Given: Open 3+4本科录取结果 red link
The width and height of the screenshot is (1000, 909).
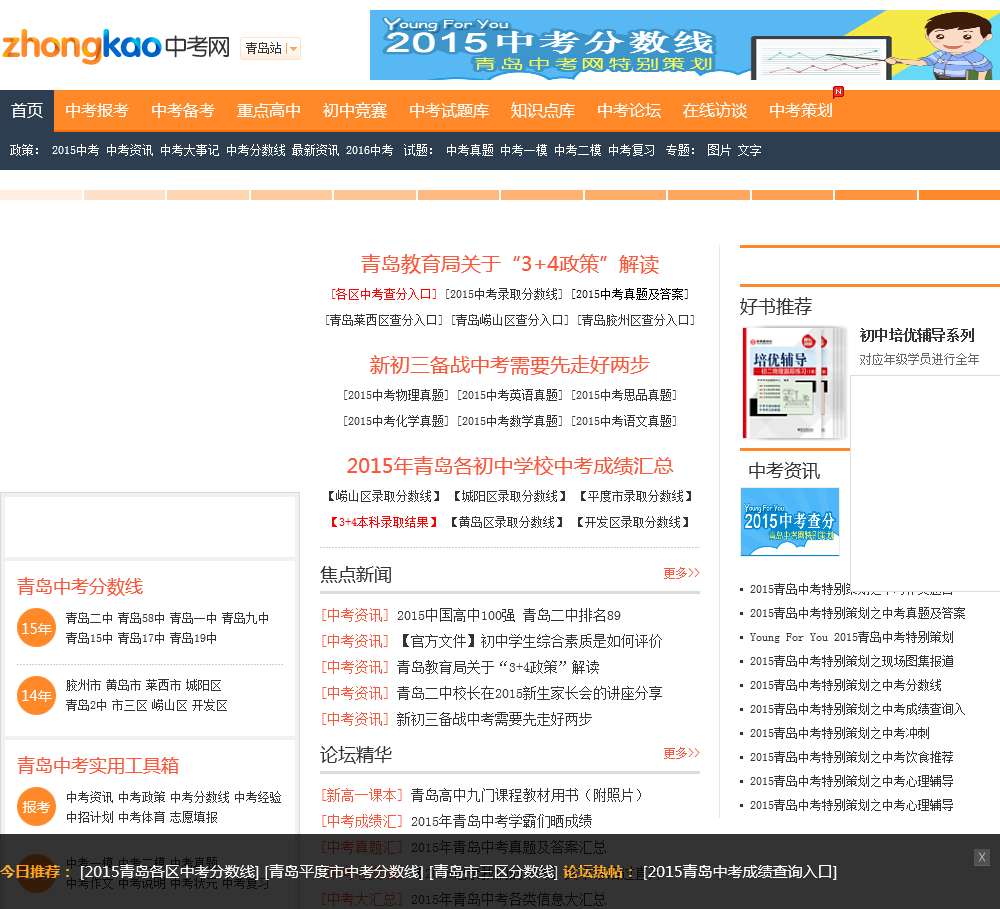Looking at the screenshot, I should (384, 522).
